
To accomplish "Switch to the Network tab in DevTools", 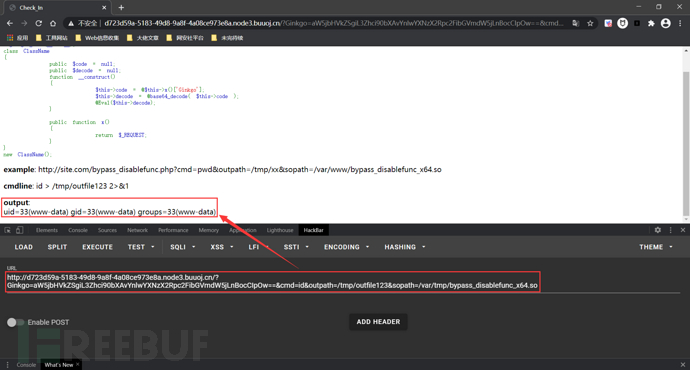I will coord(137,230).
